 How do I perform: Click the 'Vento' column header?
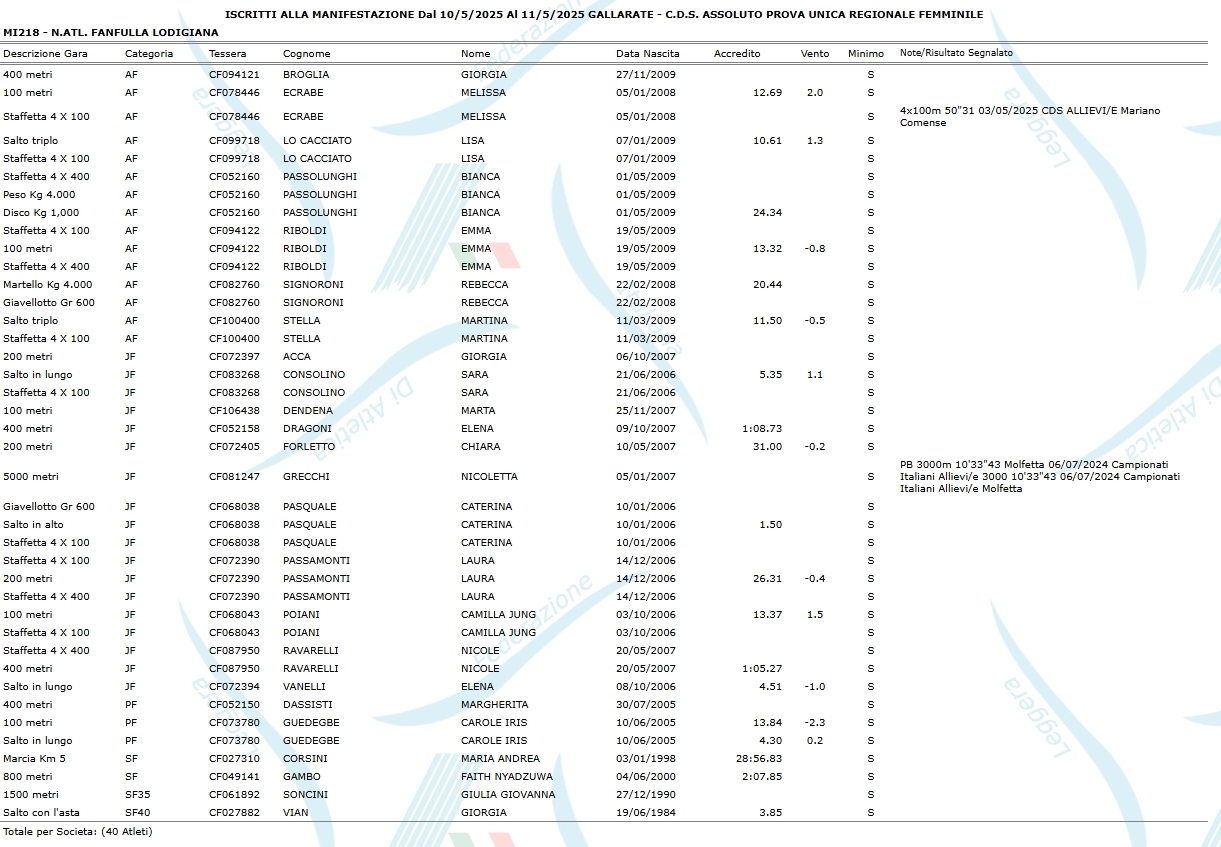(x=815, y=54)
